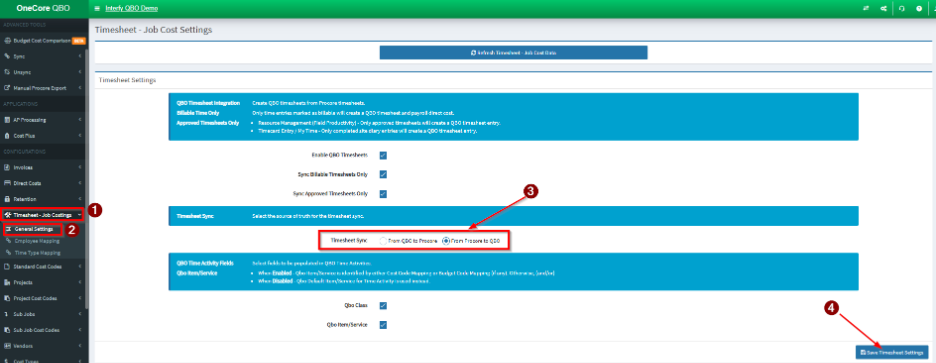Open the Interfy QBO Demo link
Viewport: 936px width, 363px height.
click(x=132, y=8)
